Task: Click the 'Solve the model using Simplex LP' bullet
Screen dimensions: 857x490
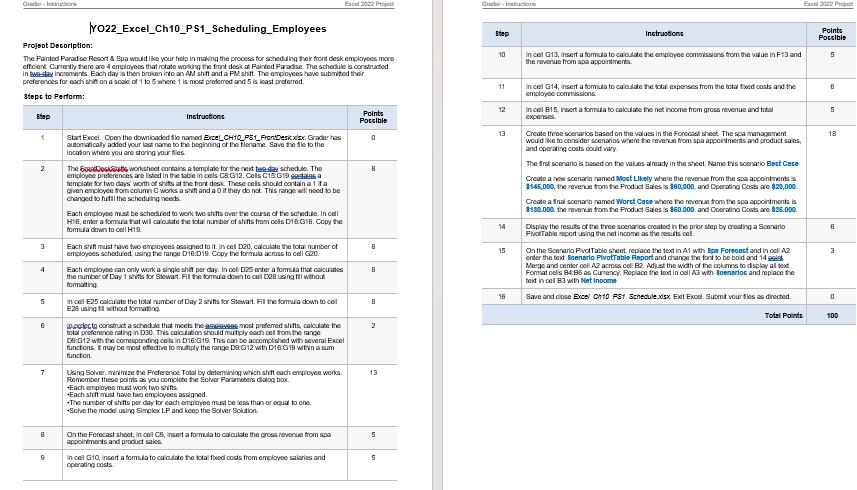Action: tap(162, 411)
